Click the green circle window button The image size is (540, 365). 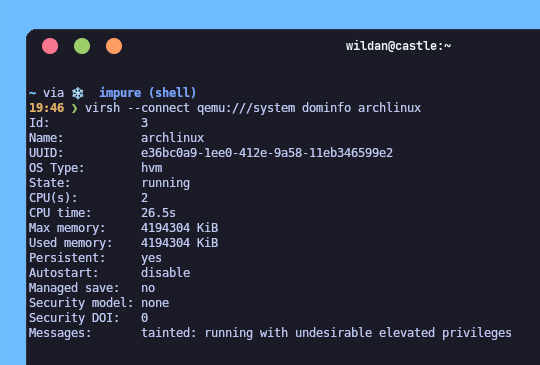[82, 46]
